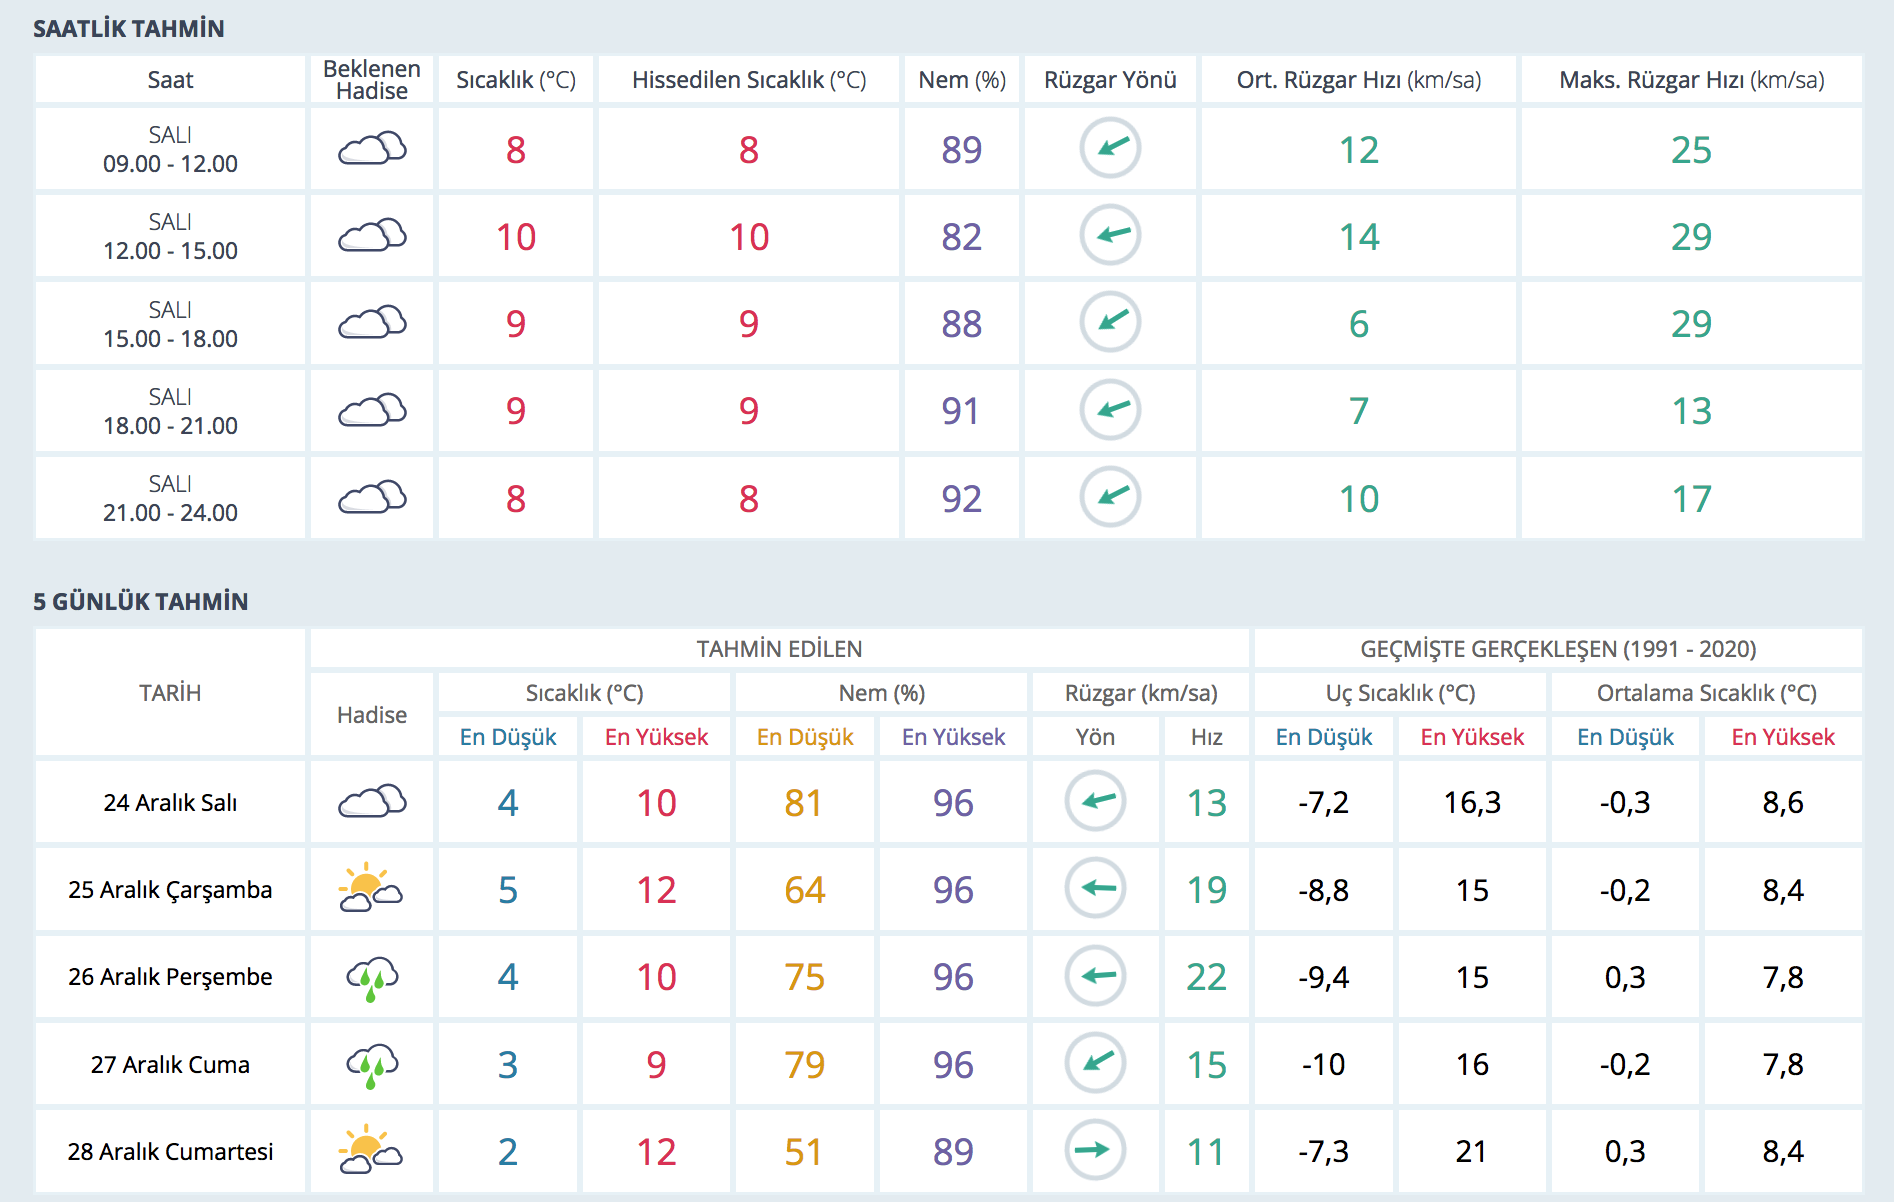Click the TAHMİN EDİLEN group header
The image size is (1894, 1202).
[x=779, y=649]
